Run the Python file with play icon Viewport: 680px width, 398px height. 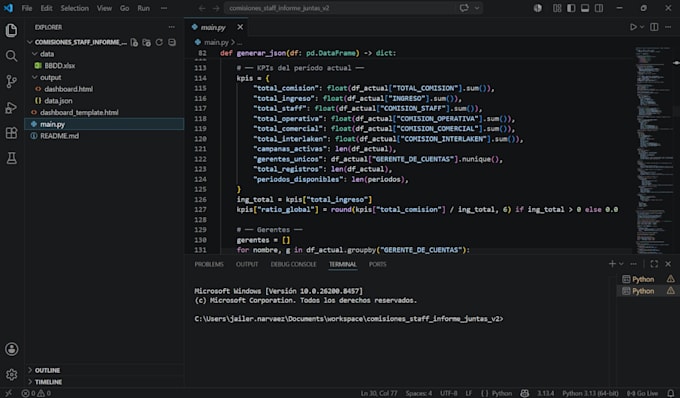click(x=633, y=27)
